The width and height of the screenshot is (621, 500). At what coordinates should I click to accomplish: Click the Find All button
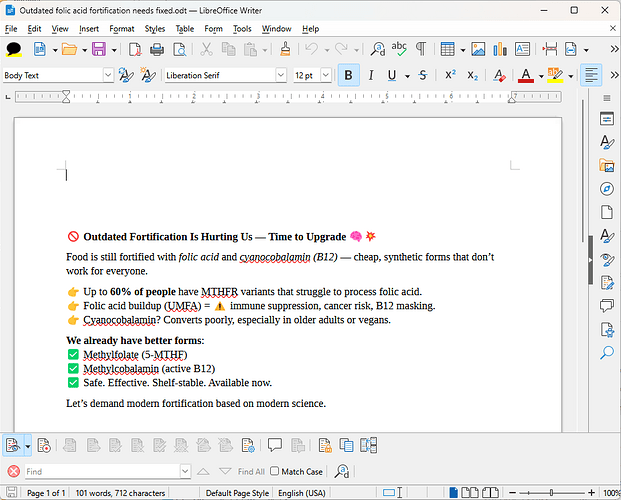point(251,471)
